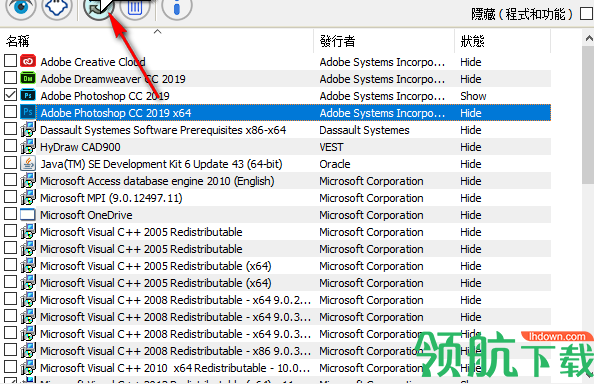
Task: Click the Dreamweaver Dw icon
Action: pos(28,78)
